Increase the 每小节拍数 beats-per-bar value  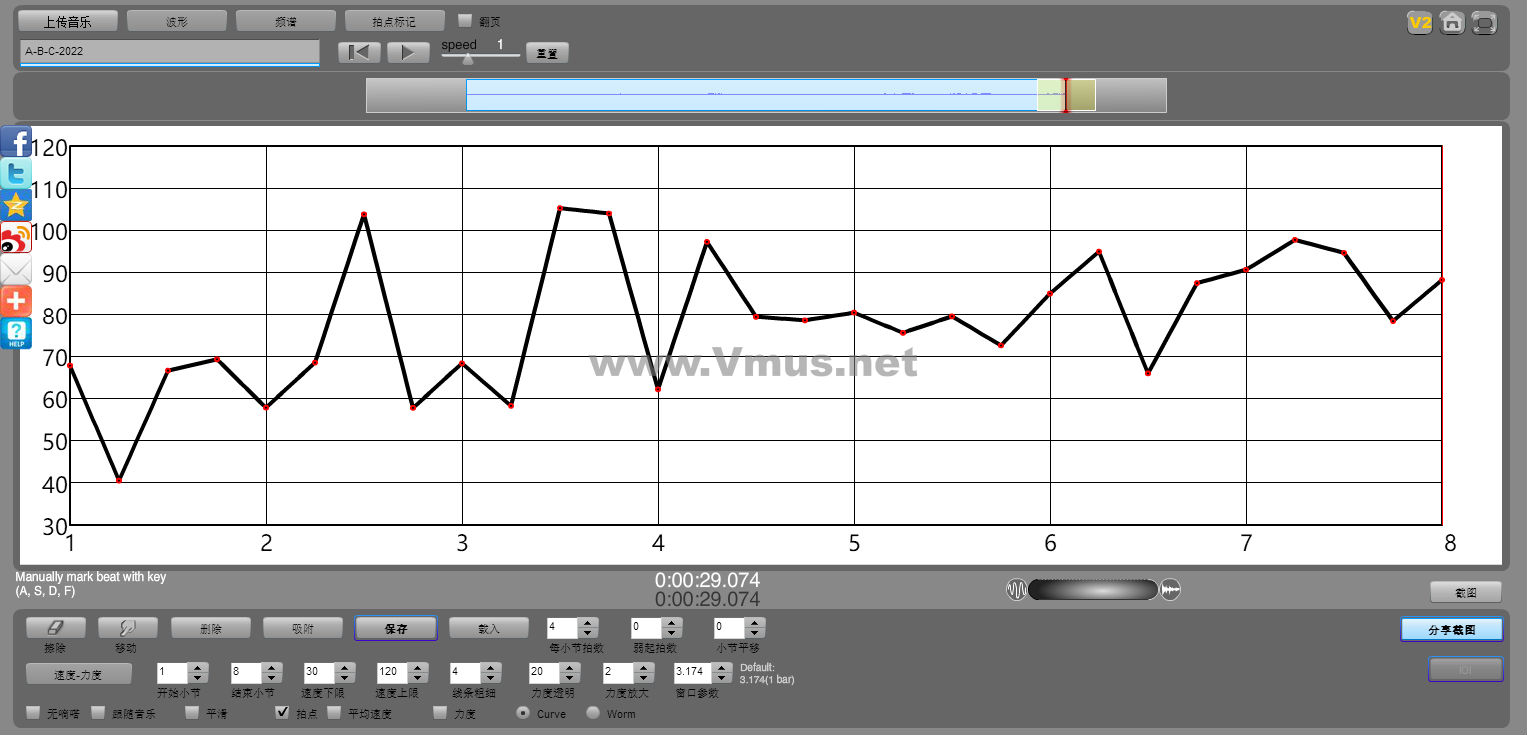588,623
